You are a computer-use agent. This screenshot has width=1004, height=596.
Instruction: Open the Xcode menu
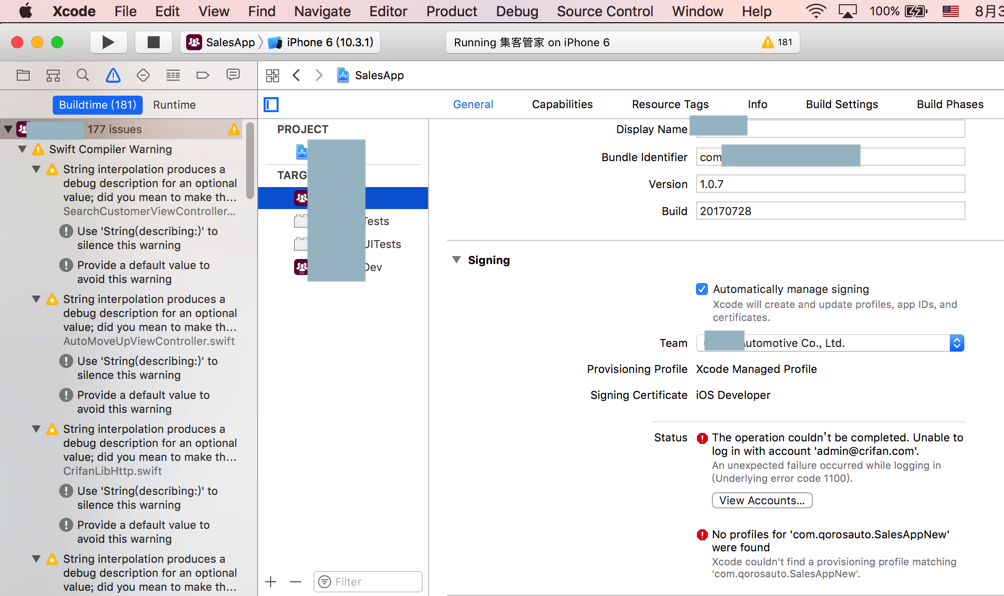pos(74,11)
